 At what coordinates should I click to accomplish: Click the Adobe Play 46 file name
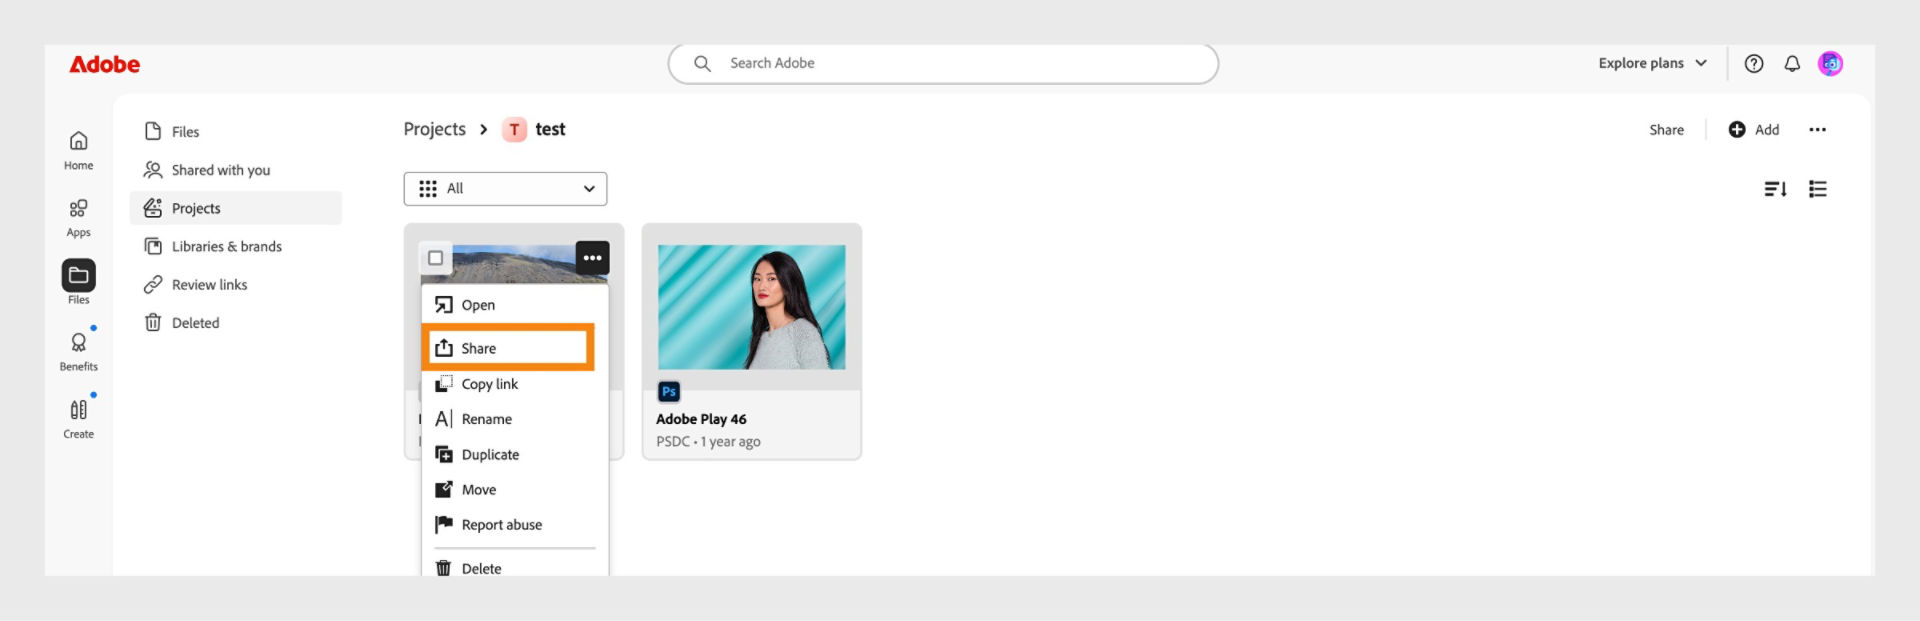pos(701,419)
